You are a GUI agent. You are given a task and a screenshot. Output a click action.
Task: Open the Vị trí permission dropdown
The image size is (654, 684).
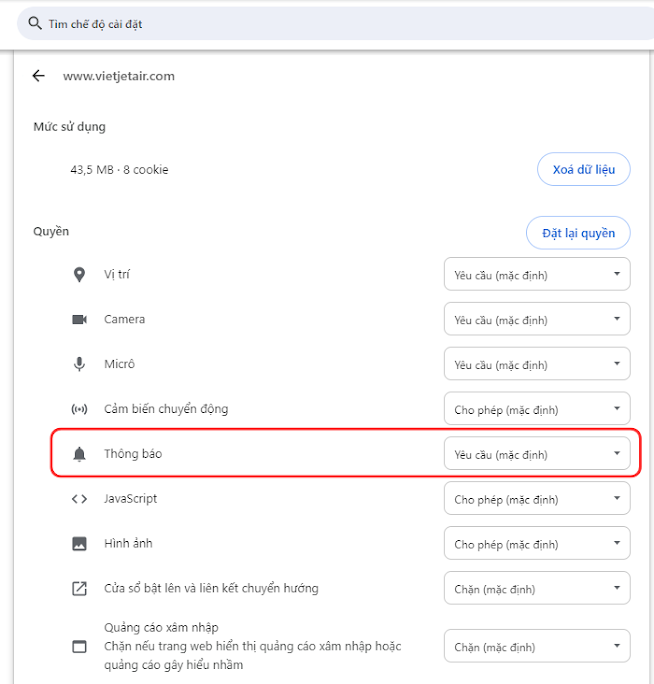(537, 274)
